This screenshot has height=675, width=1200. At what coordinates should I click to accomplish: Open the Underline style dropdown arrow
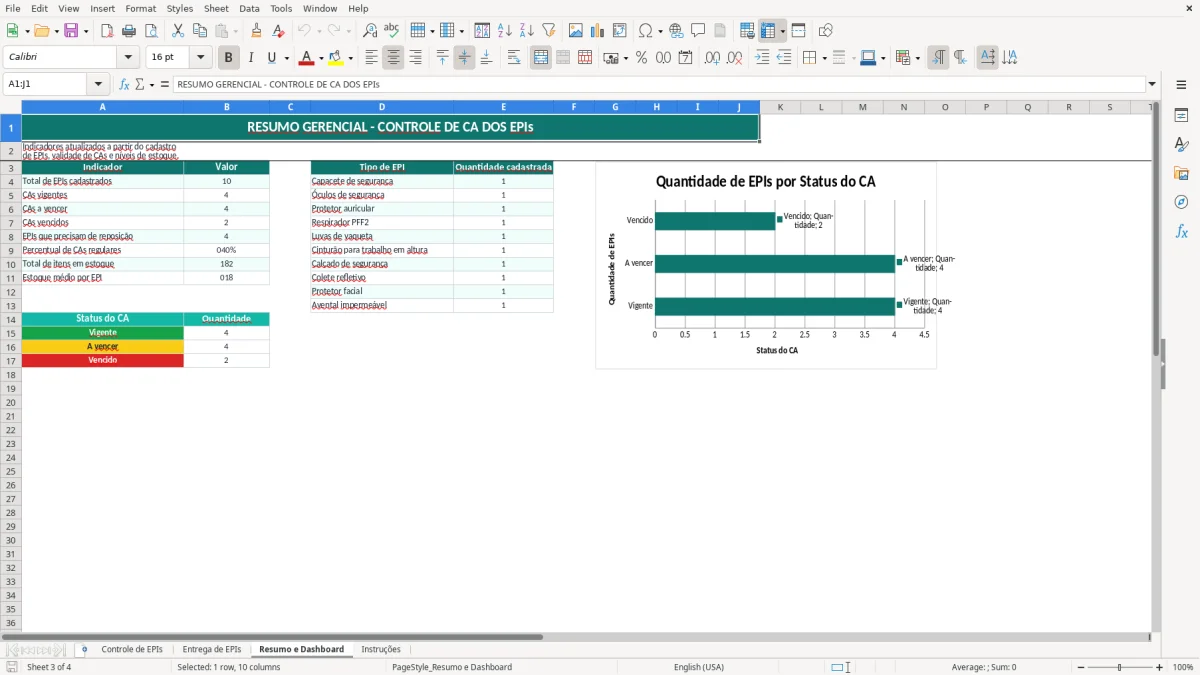pos(287,58)
